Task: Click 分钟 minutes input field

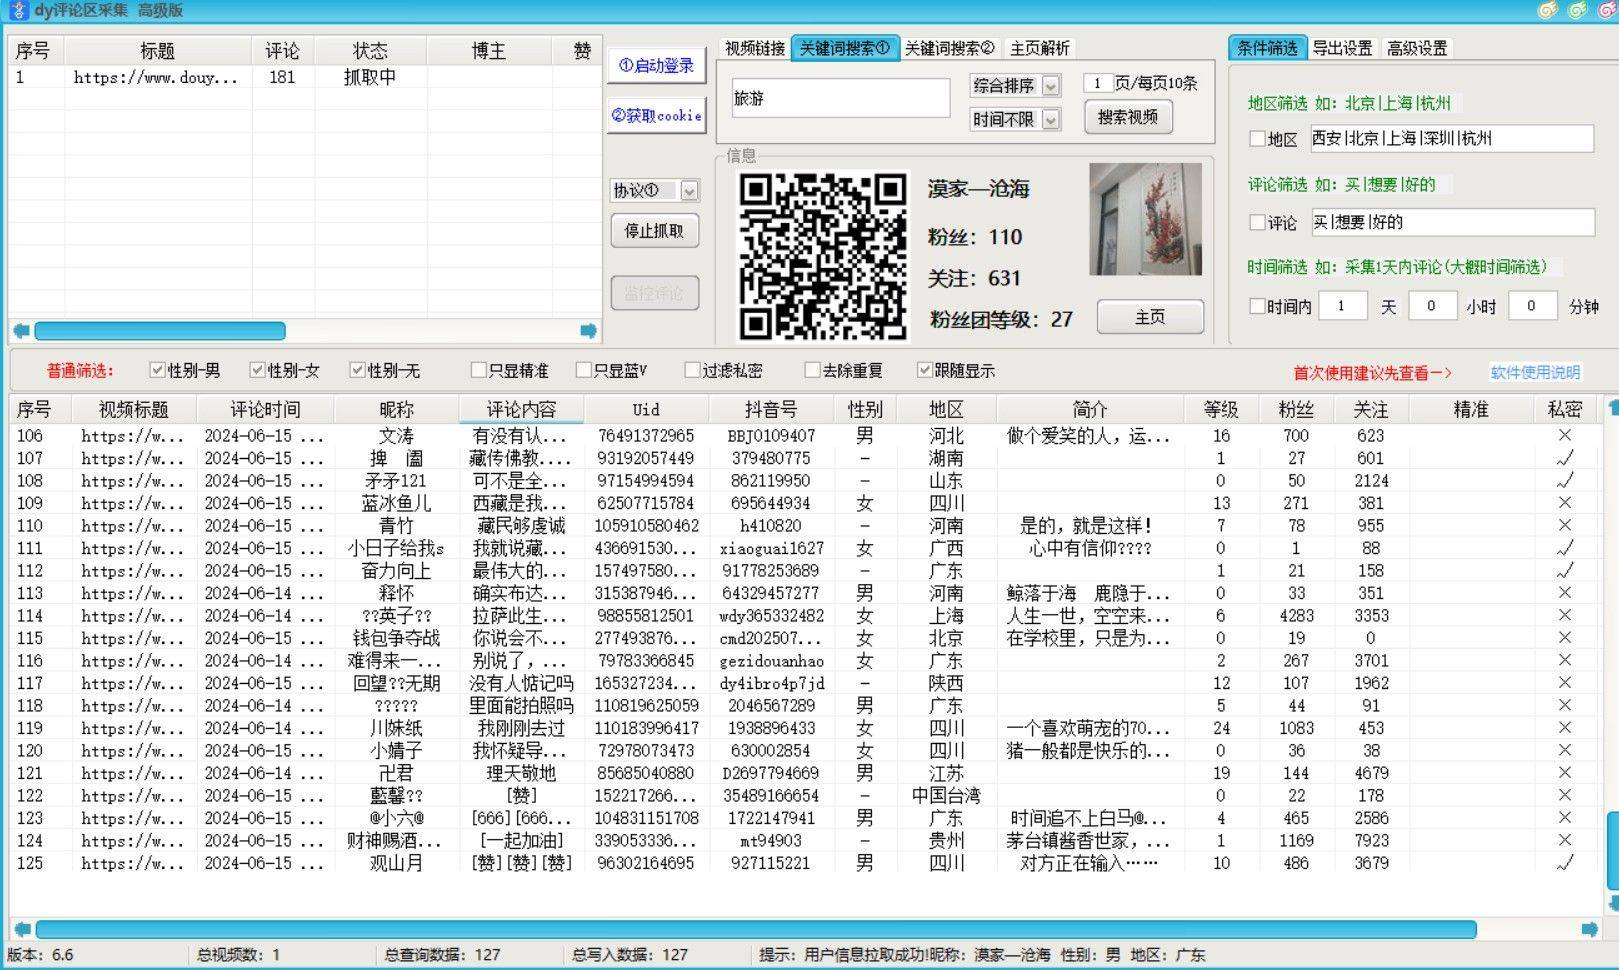Action: click(1532, 306)
